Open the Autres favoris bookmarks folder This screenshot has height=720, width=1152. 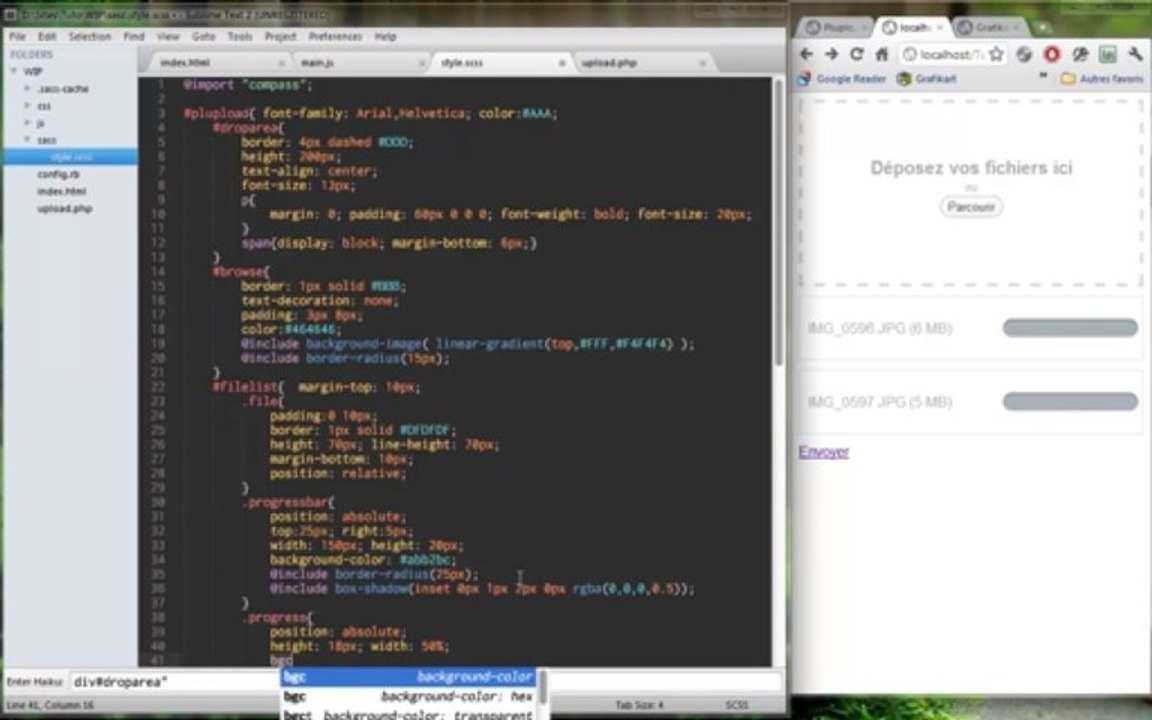[1102, 79]
